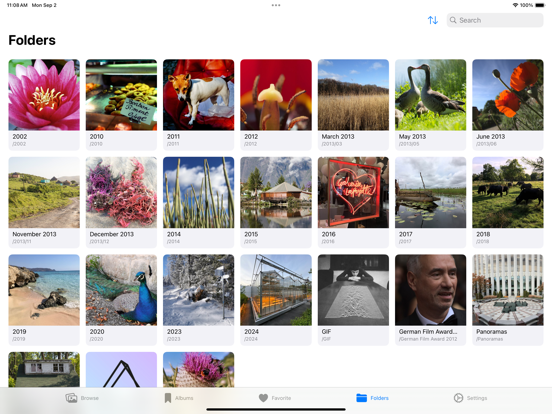Open the June 2013 poppy folder
The height and width of the screenshot is (414, 552).
click(x=508, y=105)
